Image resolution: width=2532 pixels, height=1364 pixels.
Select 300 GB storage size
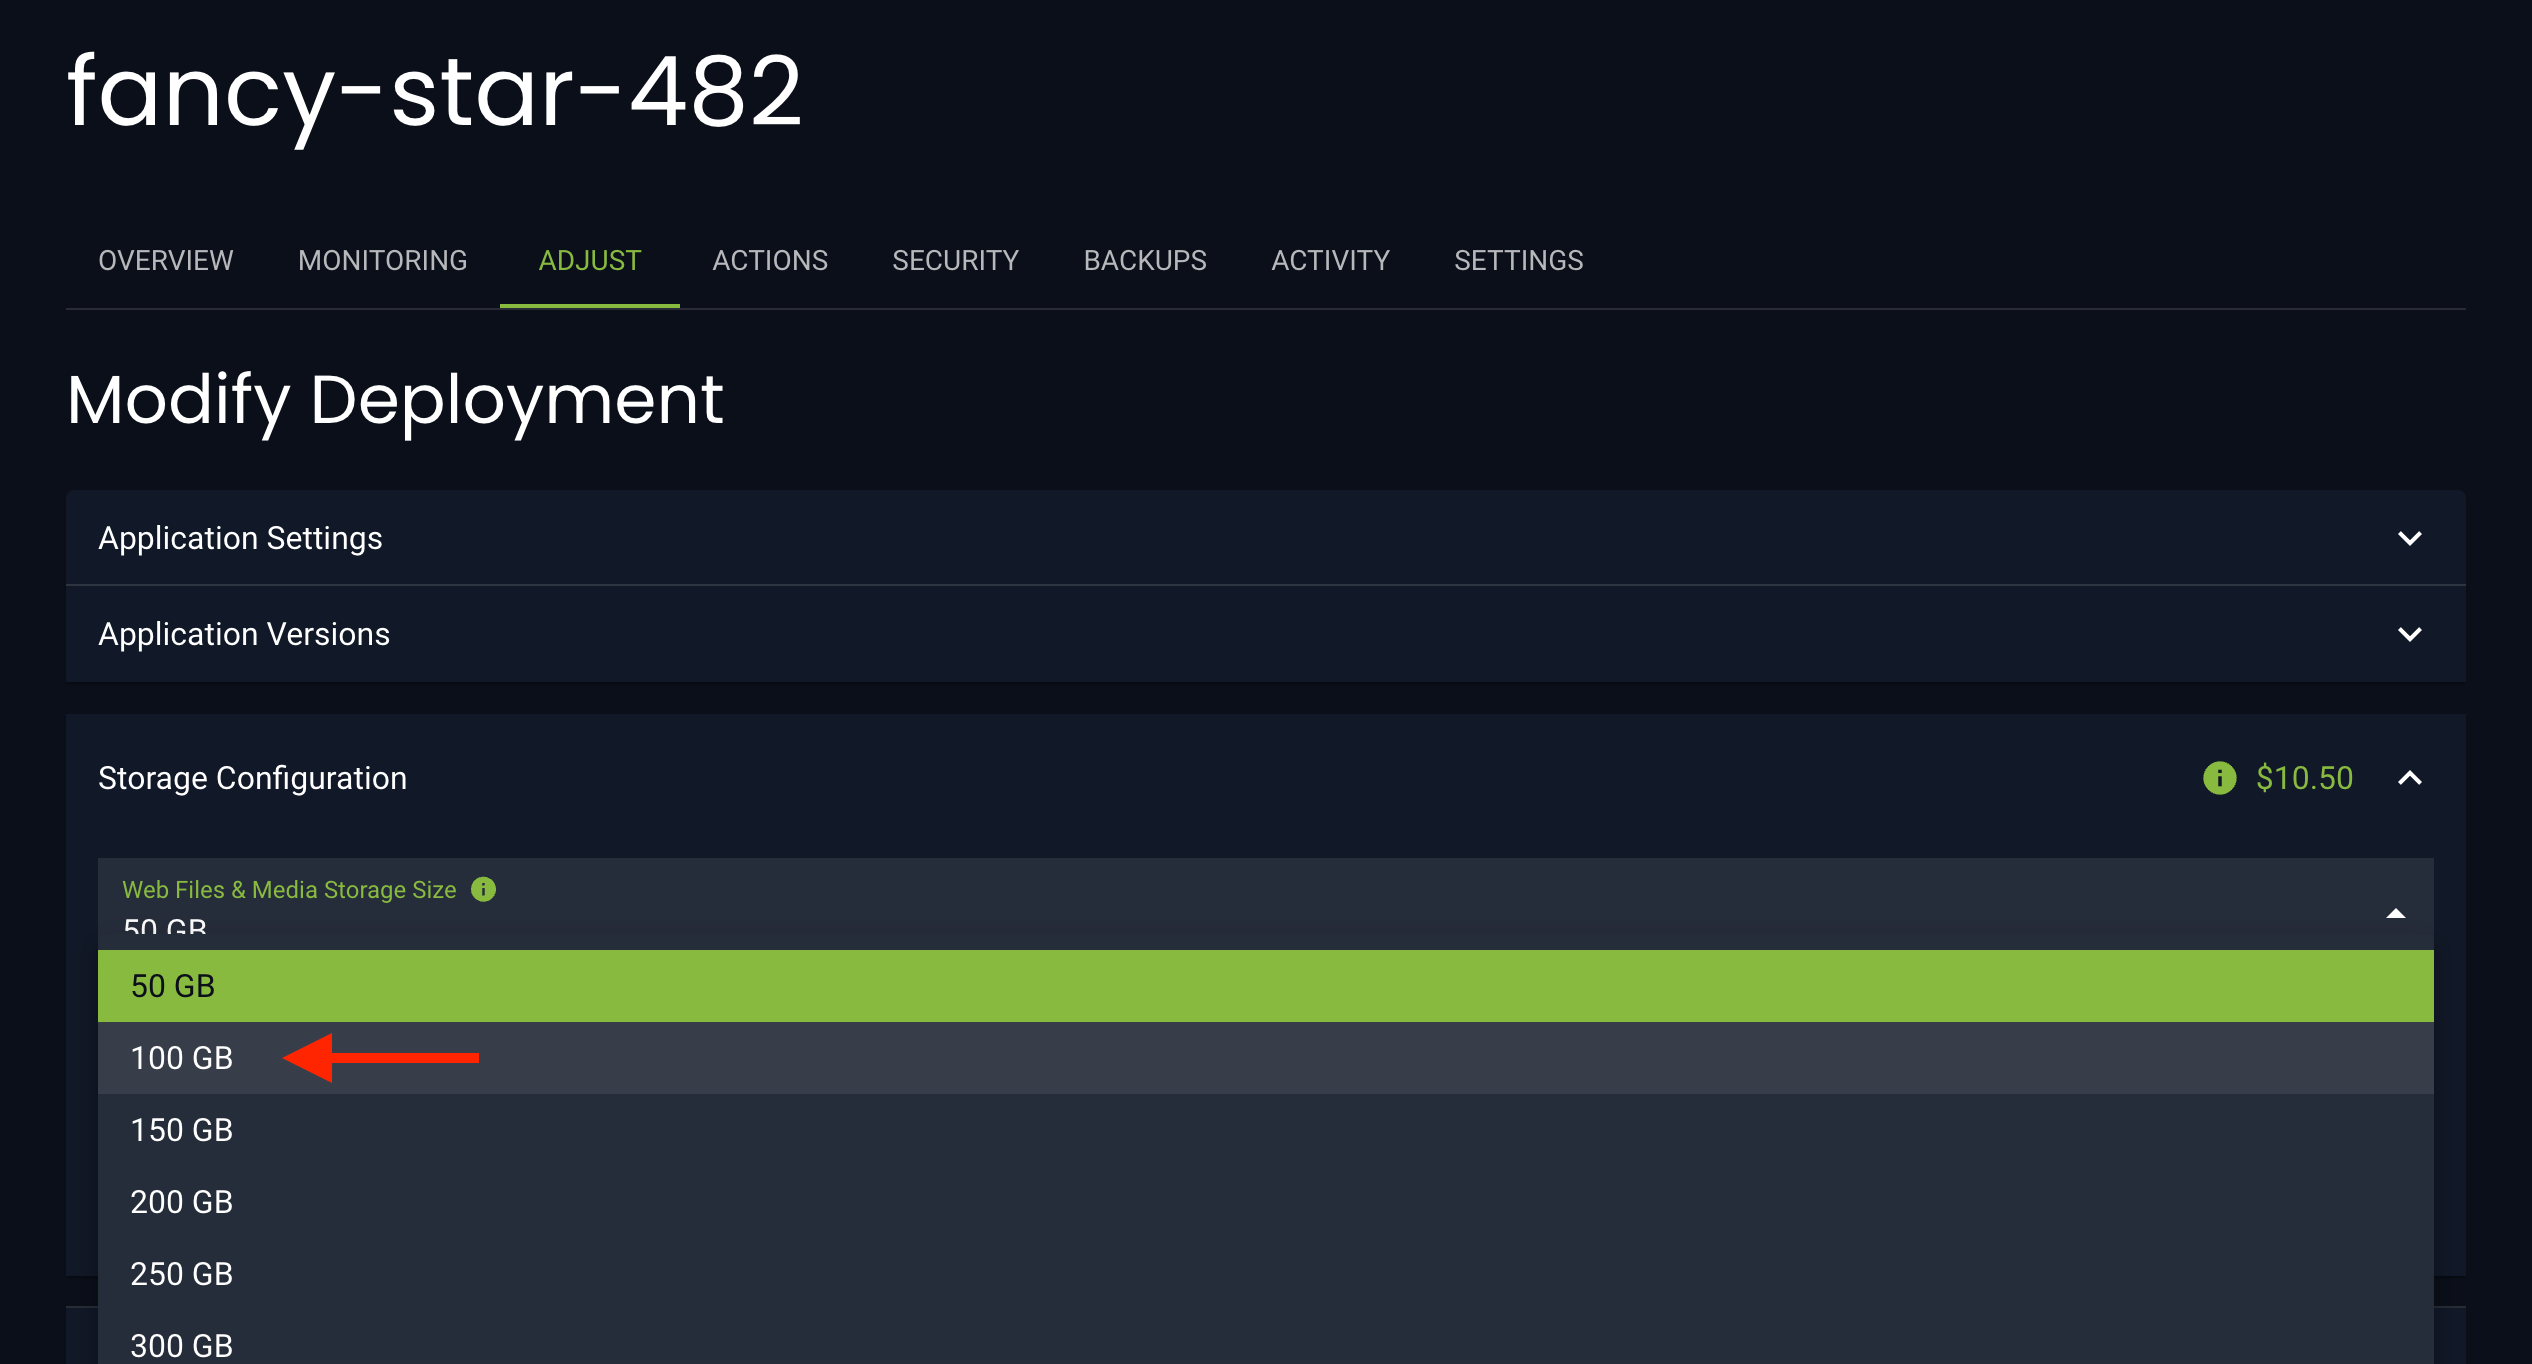(181, 1345)
